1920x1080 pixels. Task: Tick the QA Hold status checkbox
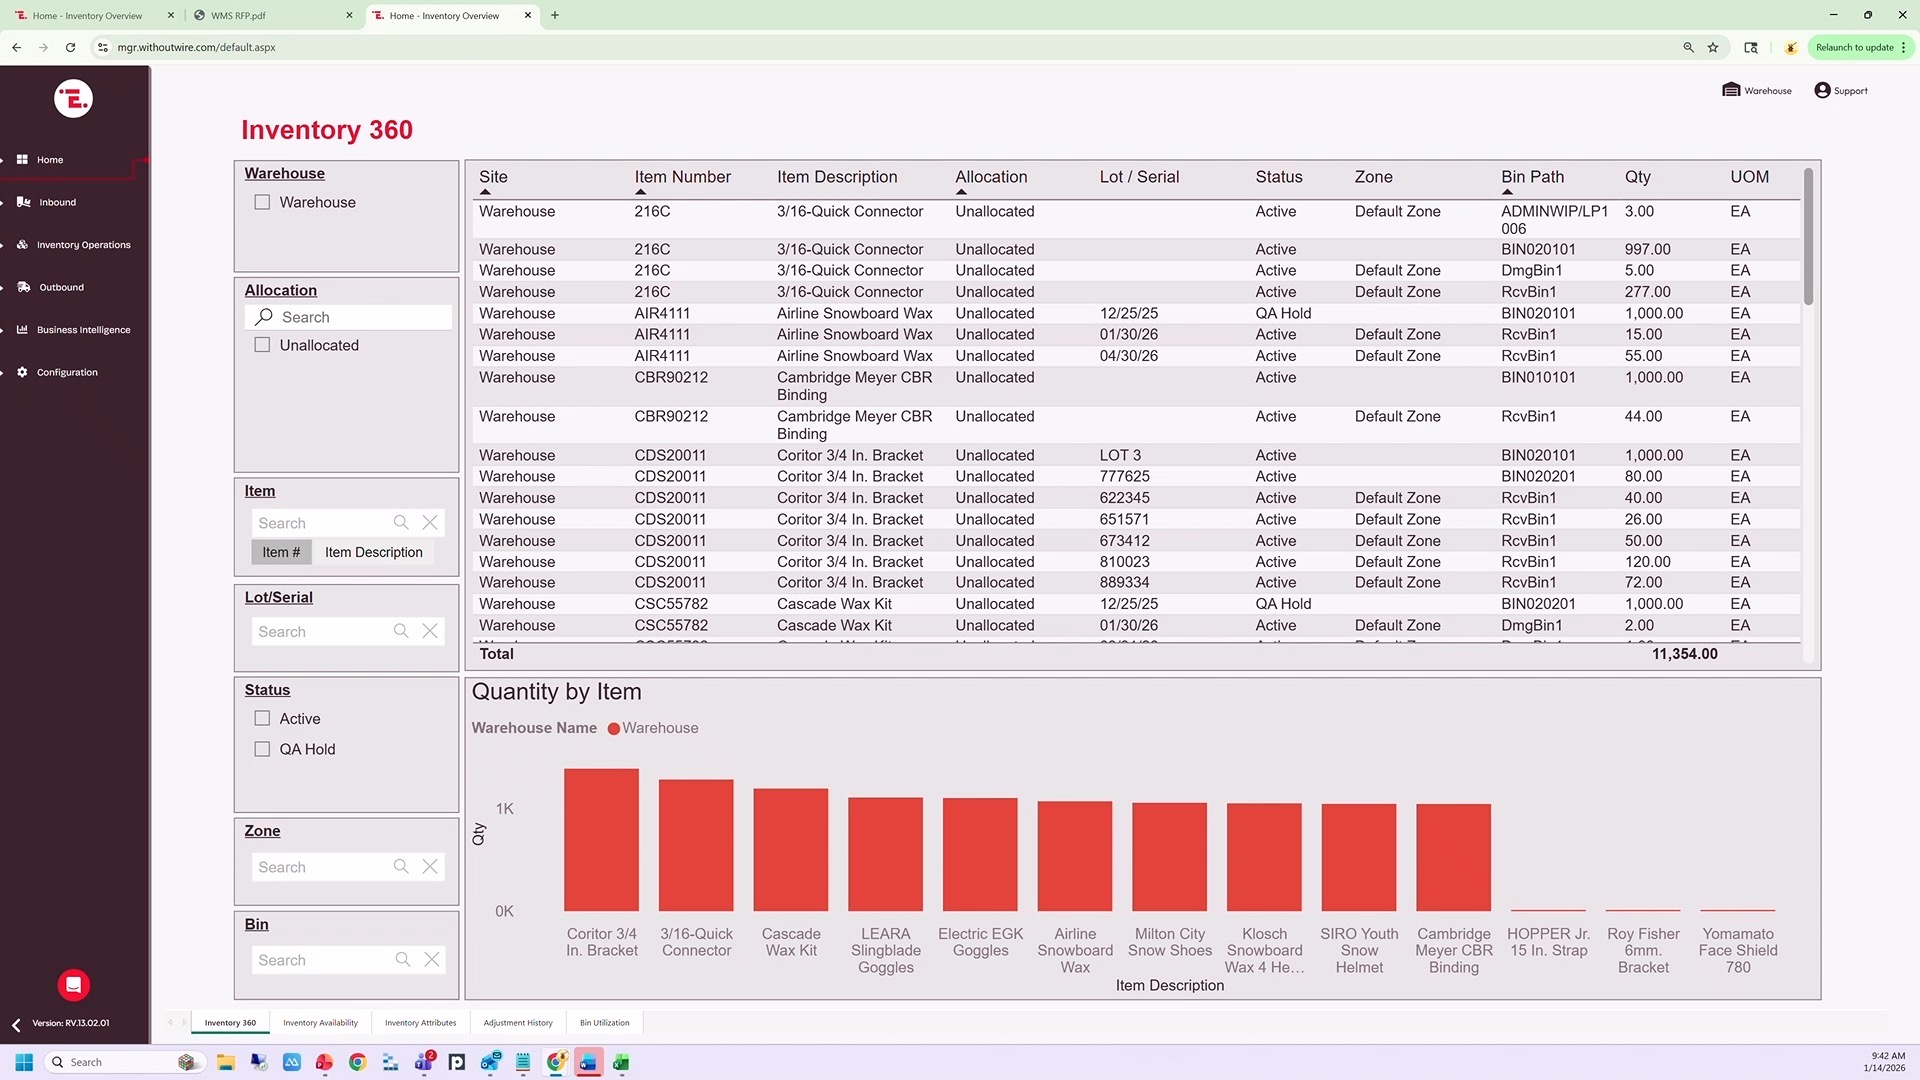click(x=262, y=749)
